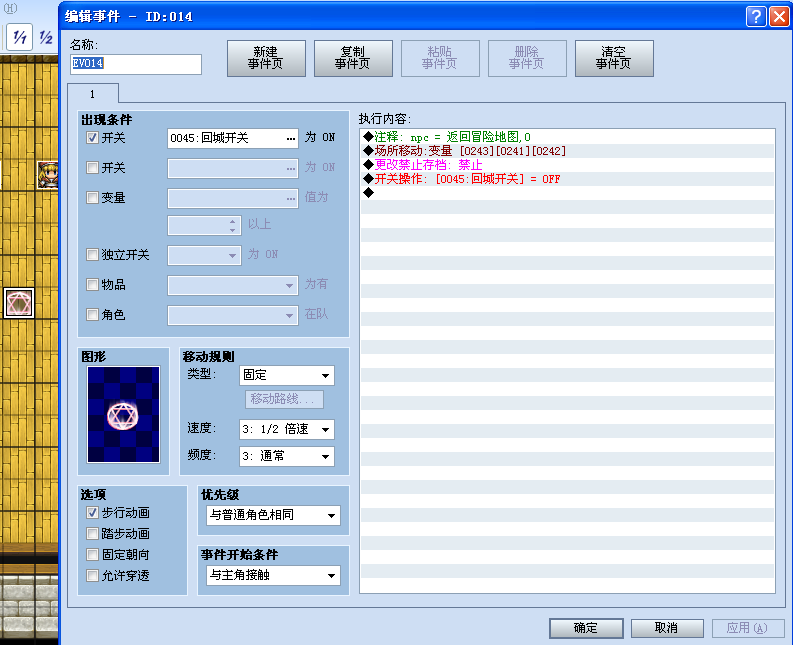
Task: Click the 粘贴事件页 button
Action: [440, 58]
